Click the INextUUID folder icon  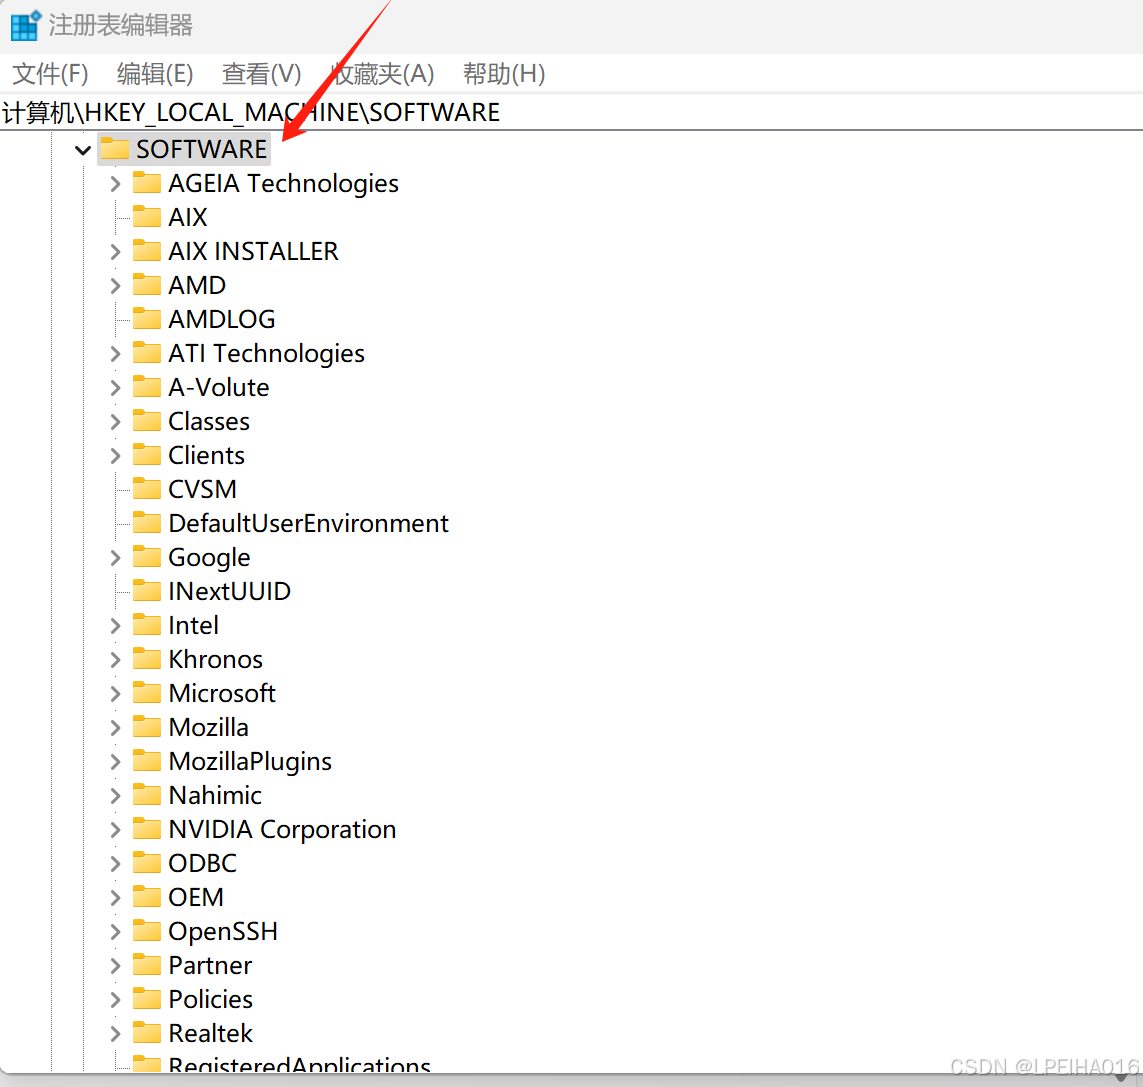click(147, 591)
